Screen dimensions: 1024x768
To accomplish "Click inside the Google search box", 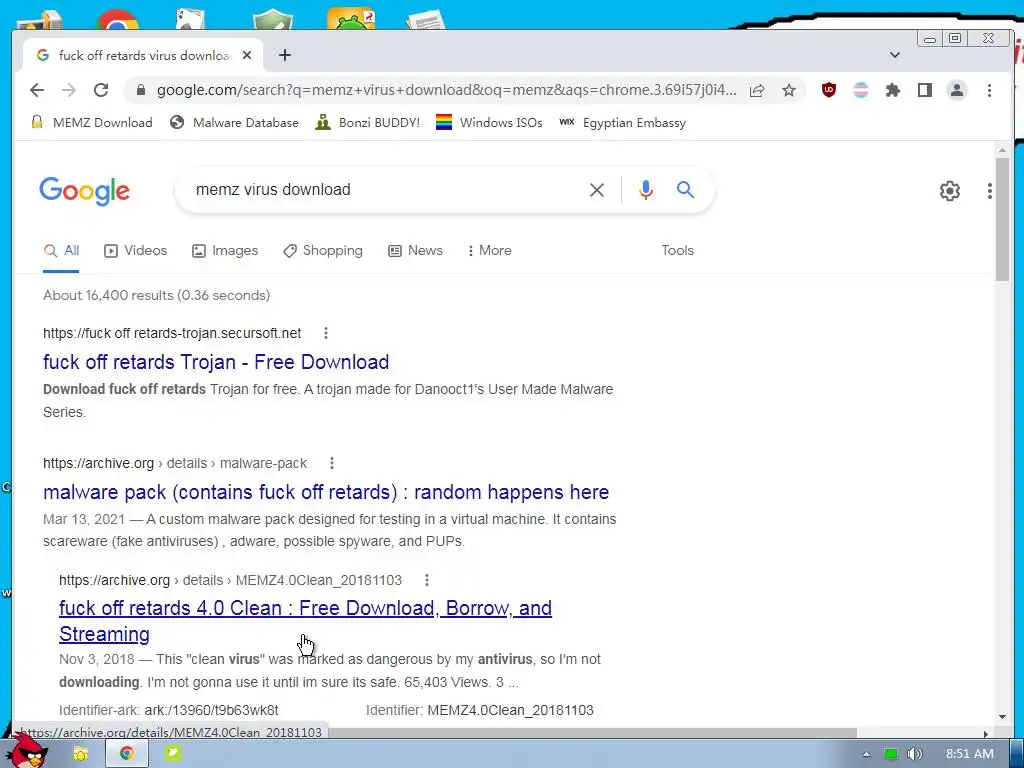I will [x=385, y=190].
